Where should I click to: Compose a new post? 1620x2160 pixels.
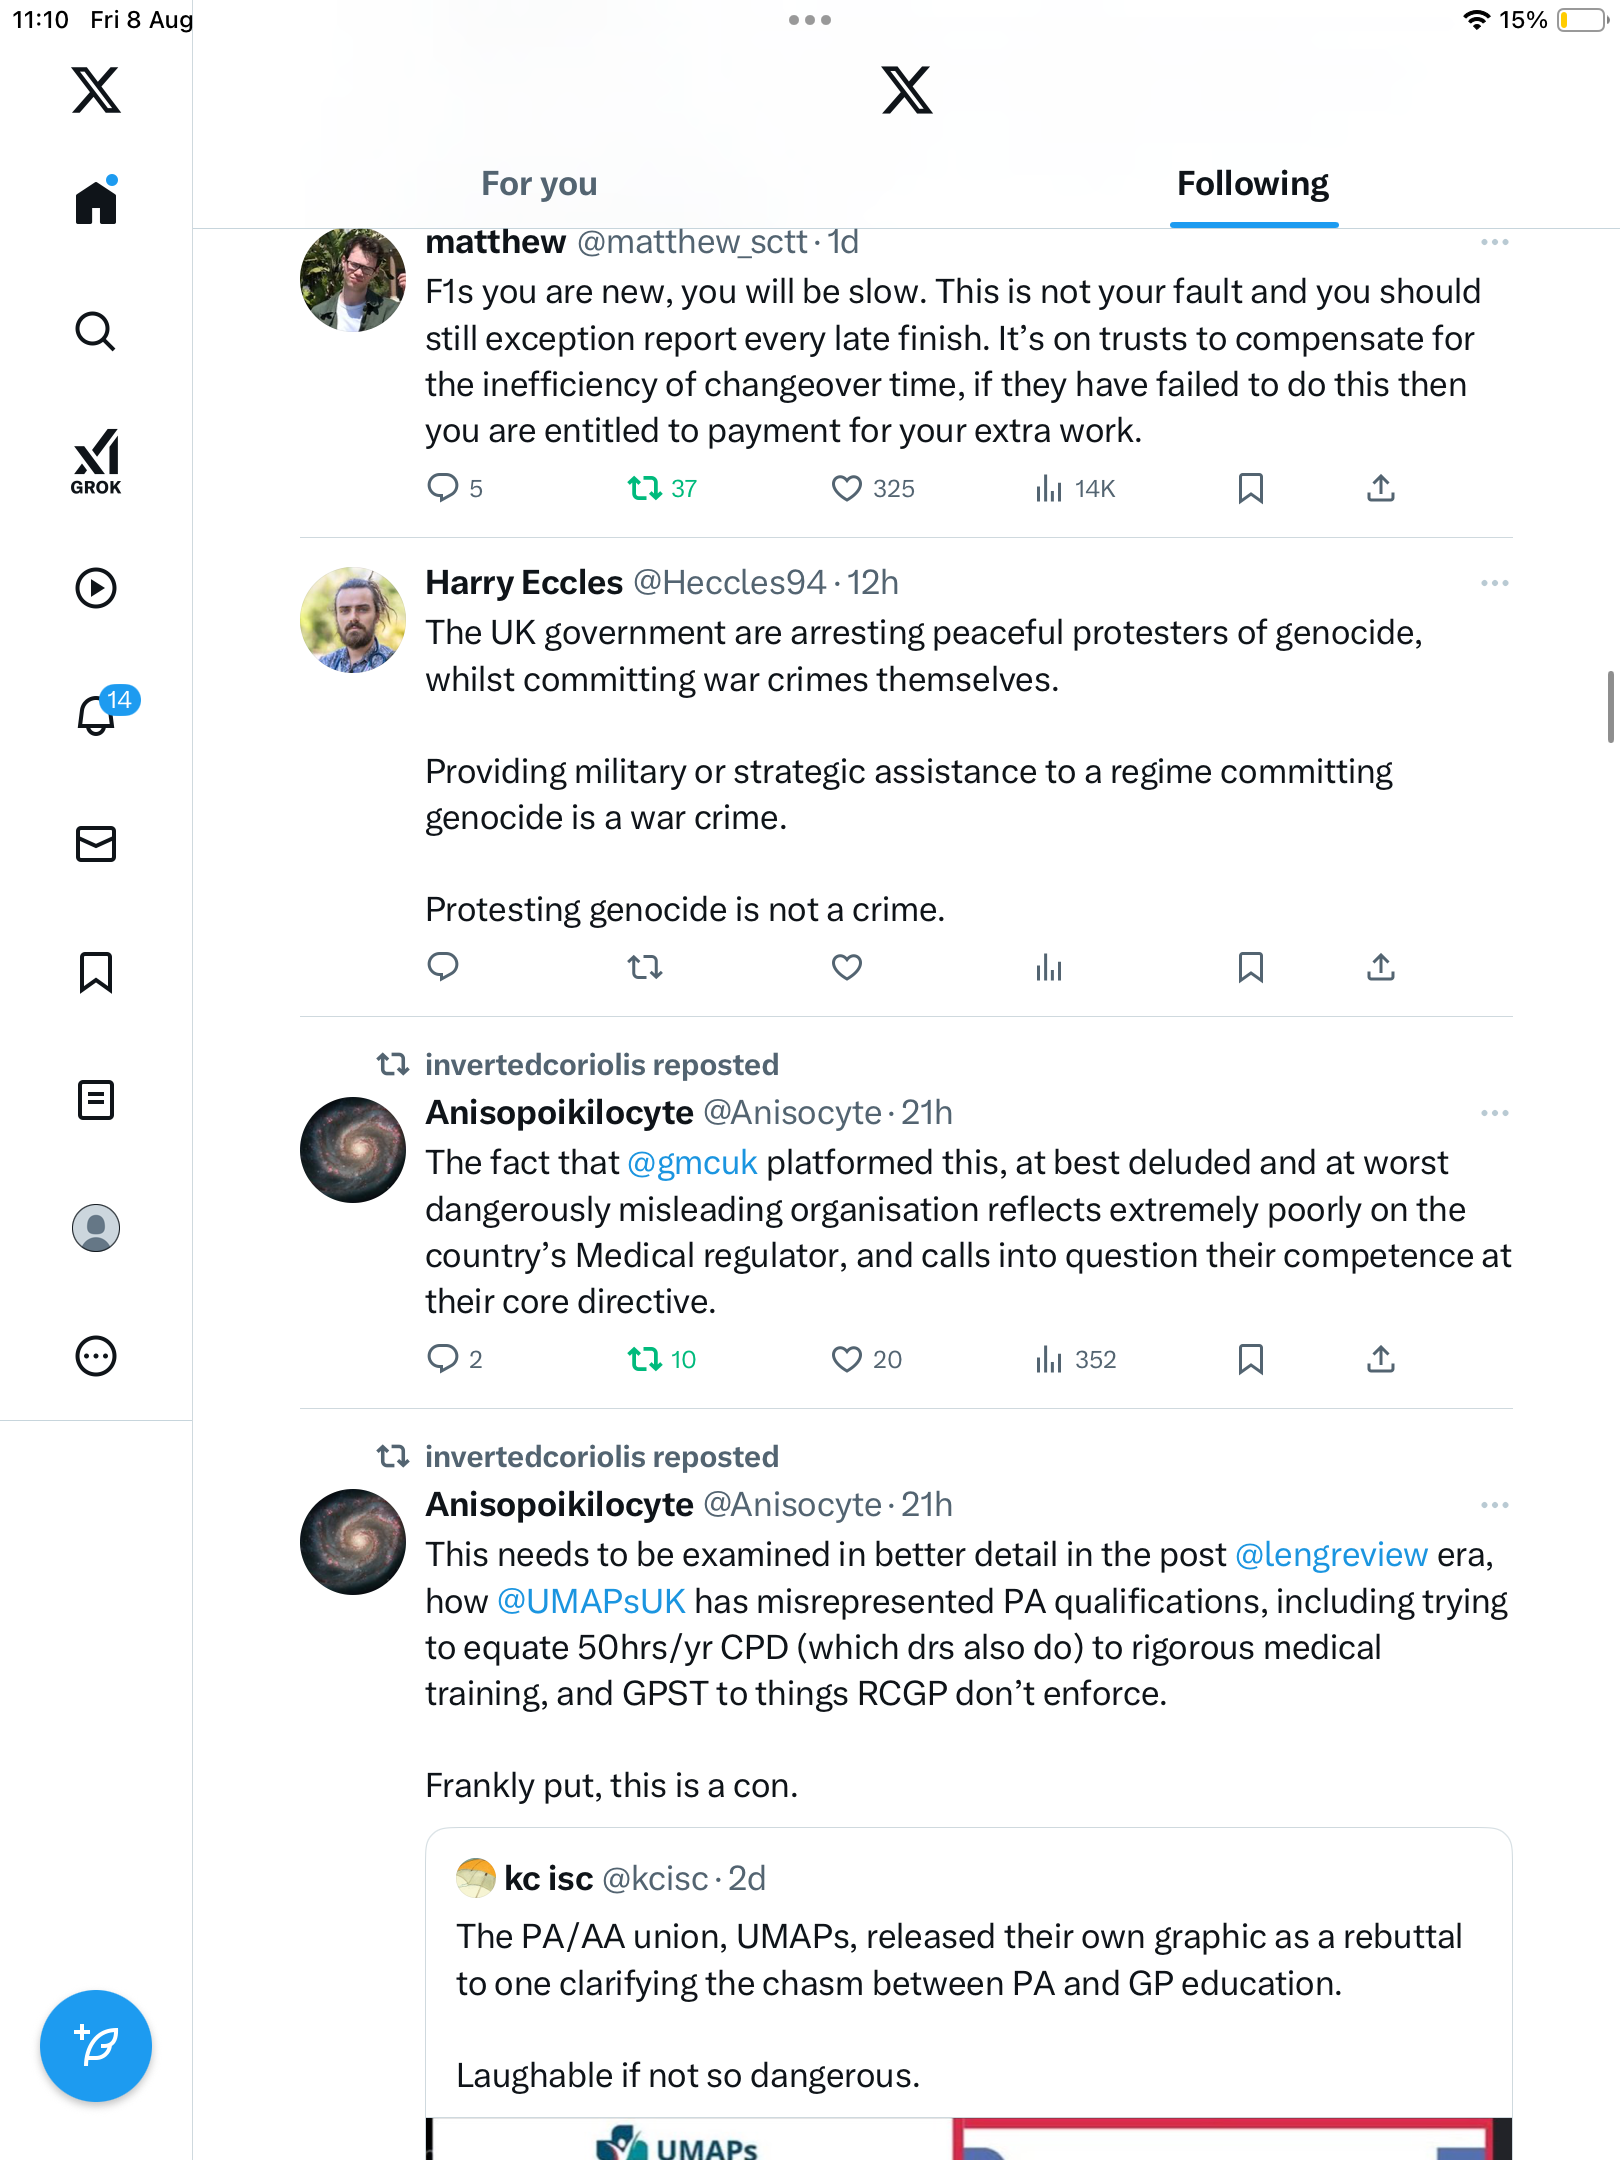coord(96,2045)
